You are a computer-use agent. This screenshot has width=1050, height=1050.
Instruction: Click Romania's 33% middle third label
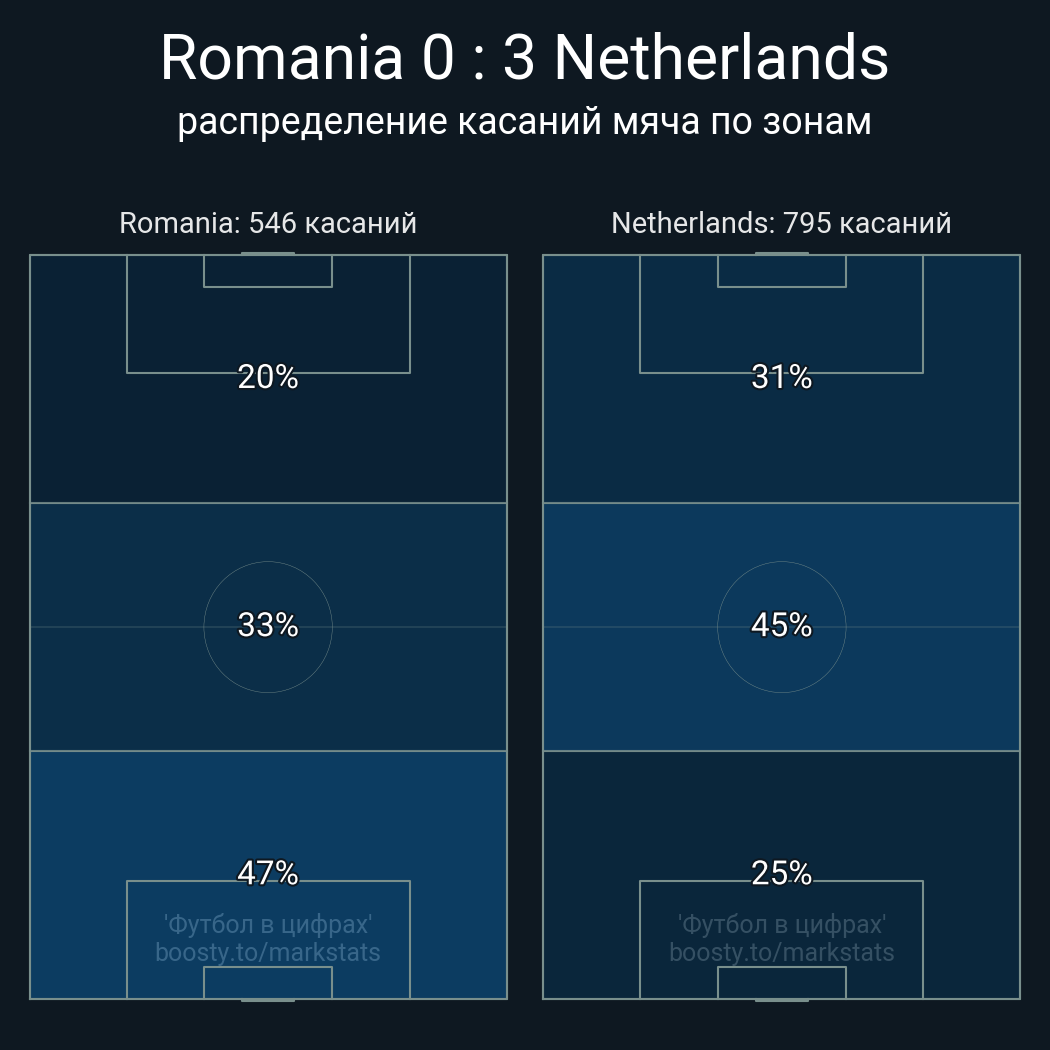268,625
